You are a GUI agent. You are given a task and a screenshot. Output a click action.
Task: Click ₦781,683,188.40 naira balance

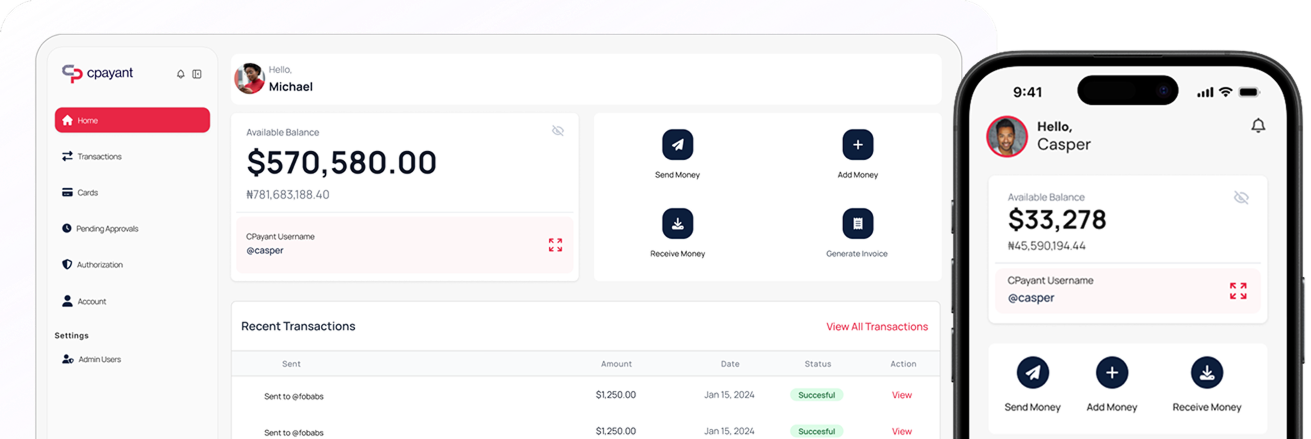pyautogui.click(x=288, y=194)
